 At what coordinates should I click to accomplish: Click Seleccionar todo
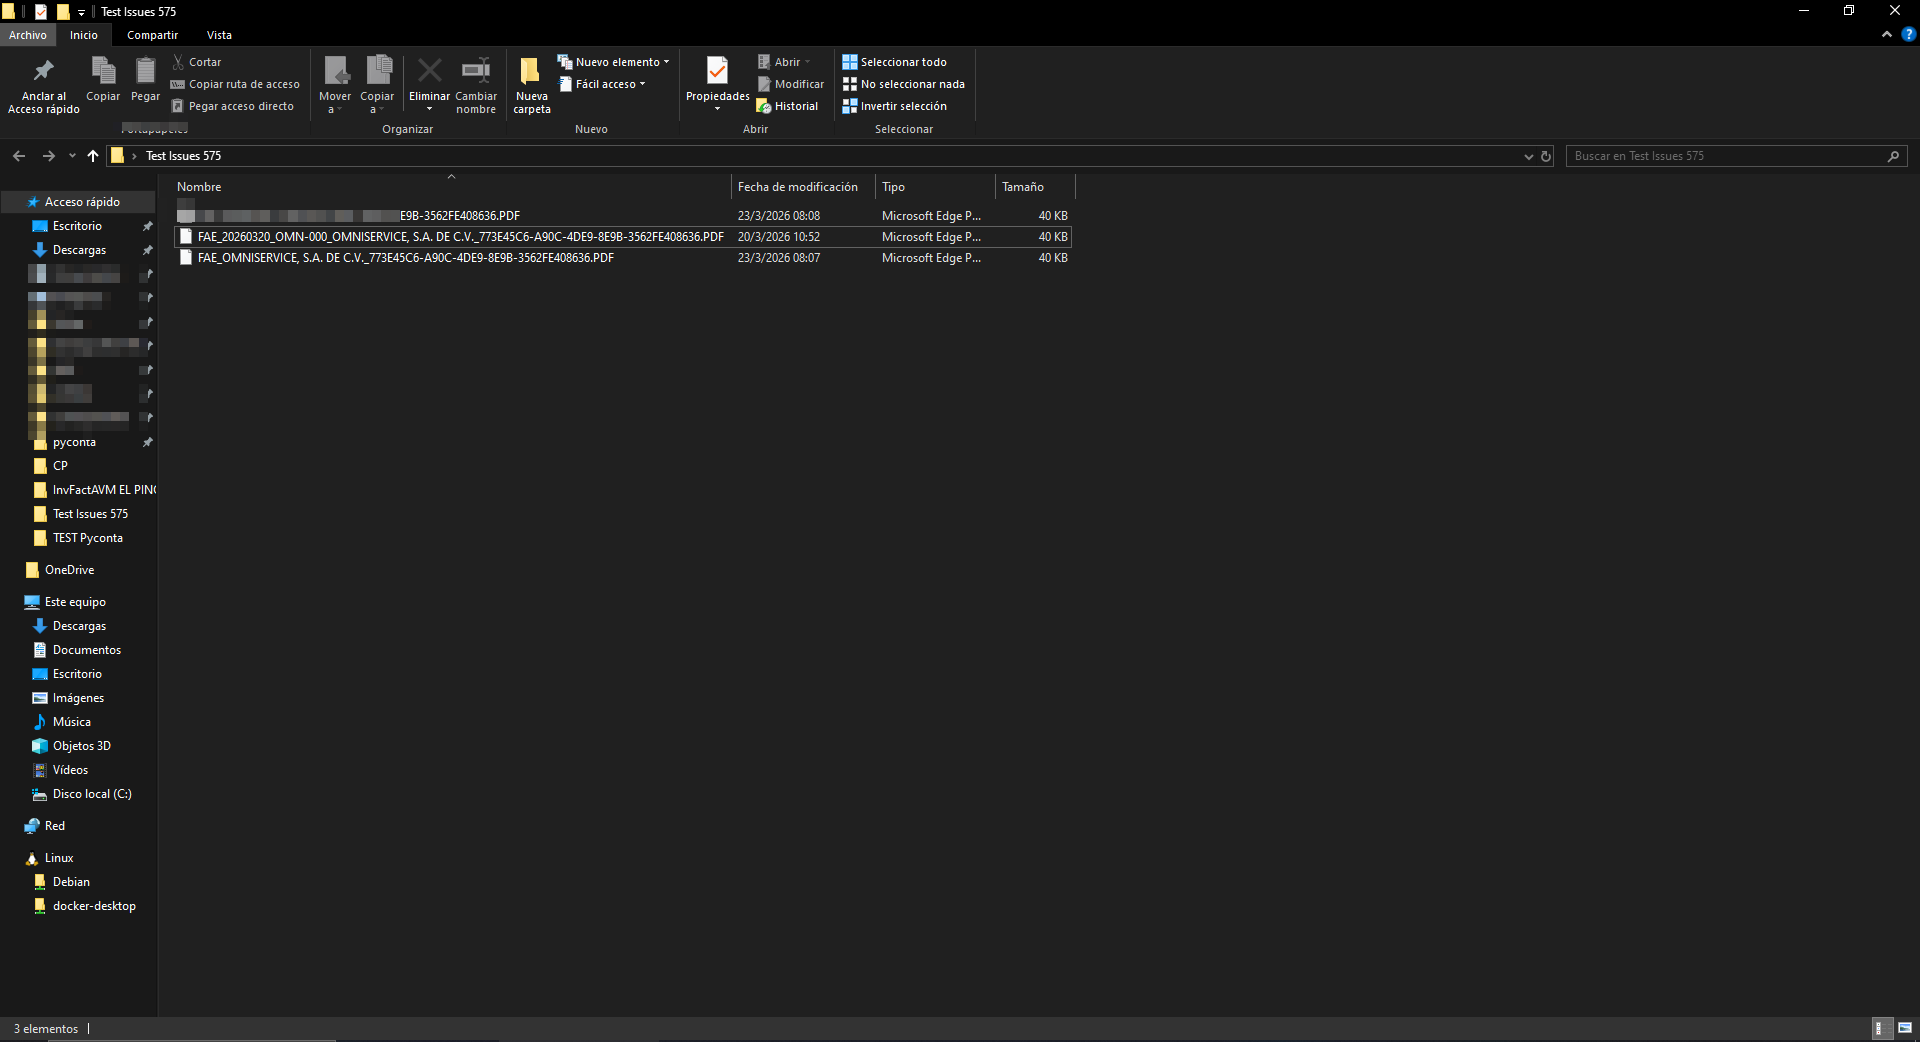(894, 62)
